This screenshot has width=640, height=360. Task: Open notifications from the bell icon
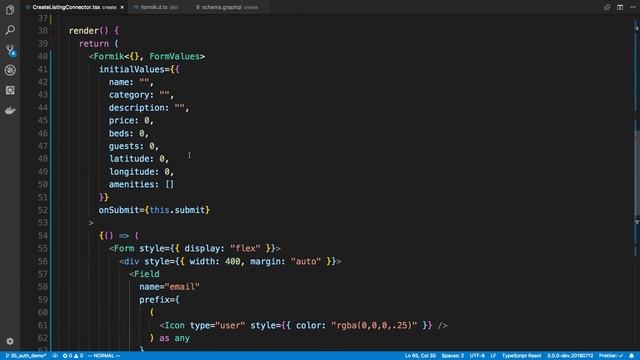point(631,356)
